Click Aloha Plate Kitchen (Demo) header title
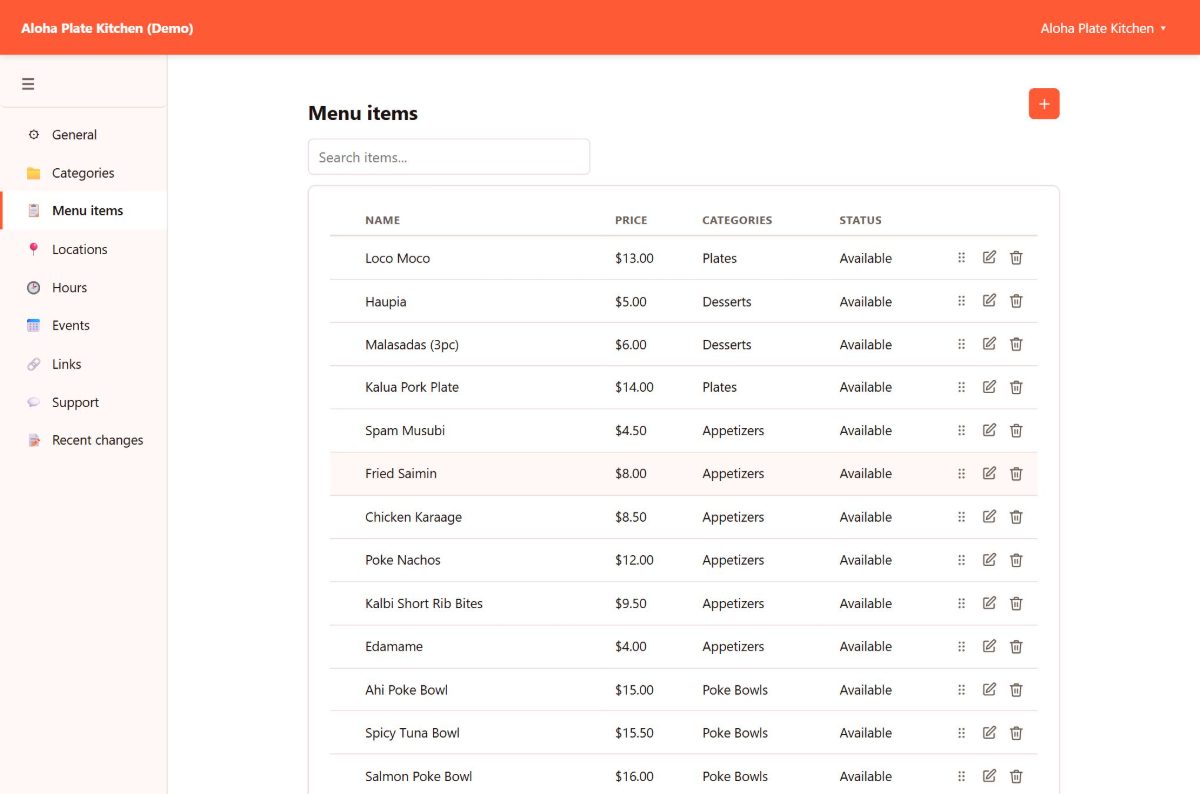Screen dimensions: 1200x794 coord(107,28)
